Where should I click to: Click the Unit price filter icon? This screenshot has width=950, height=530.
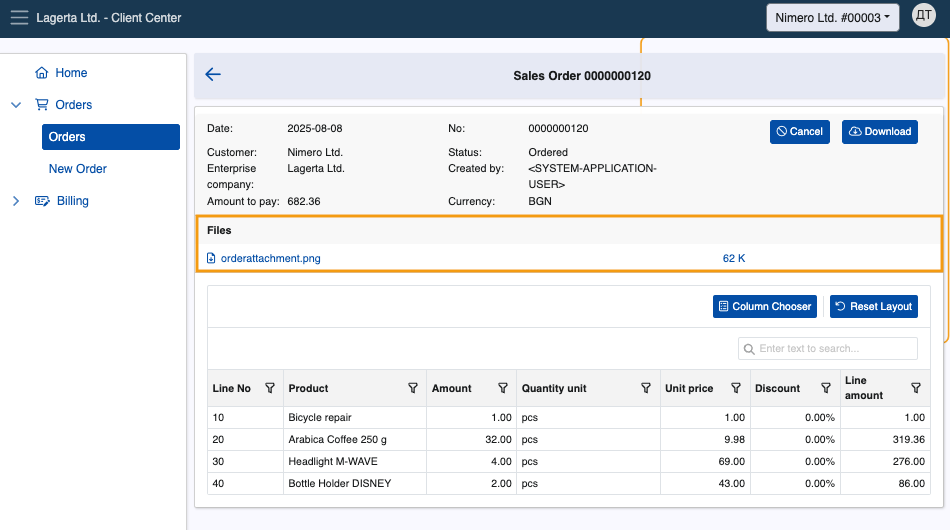(x=736, y=388)
